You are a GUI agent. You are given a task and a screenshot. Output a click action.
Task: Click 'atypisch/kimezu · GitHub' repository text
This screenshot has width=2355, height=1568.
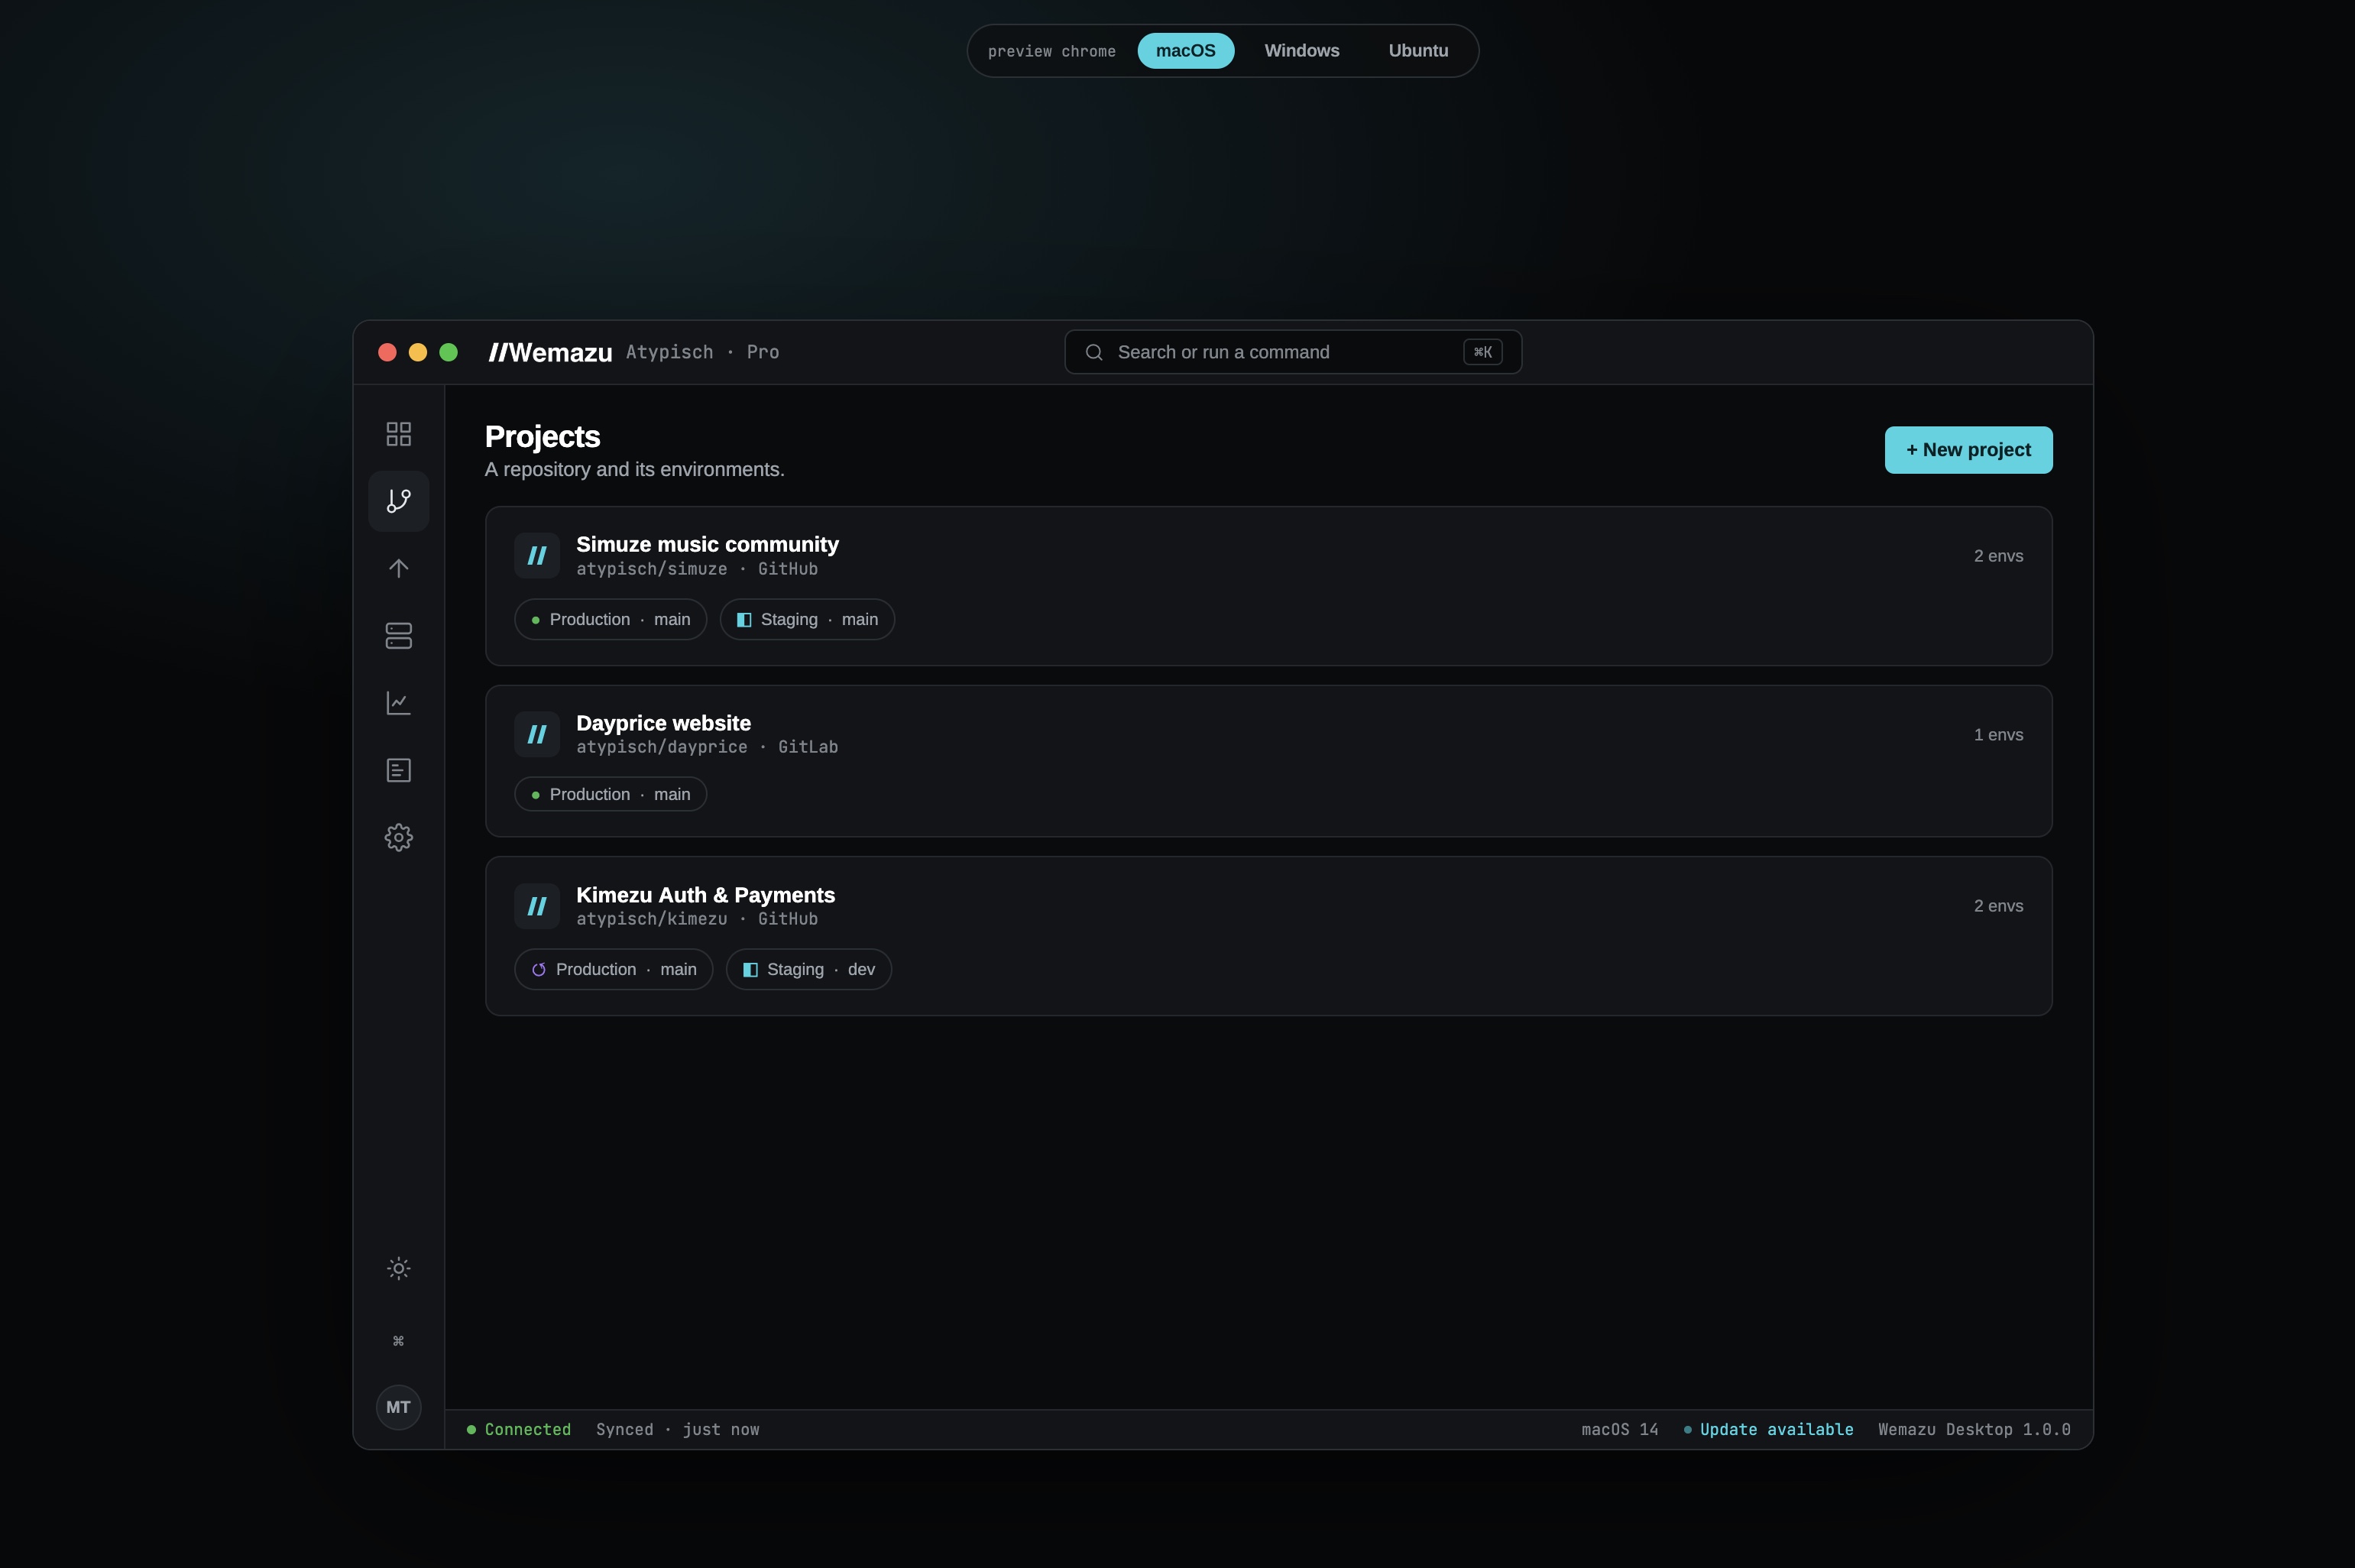tap(697, 919)
